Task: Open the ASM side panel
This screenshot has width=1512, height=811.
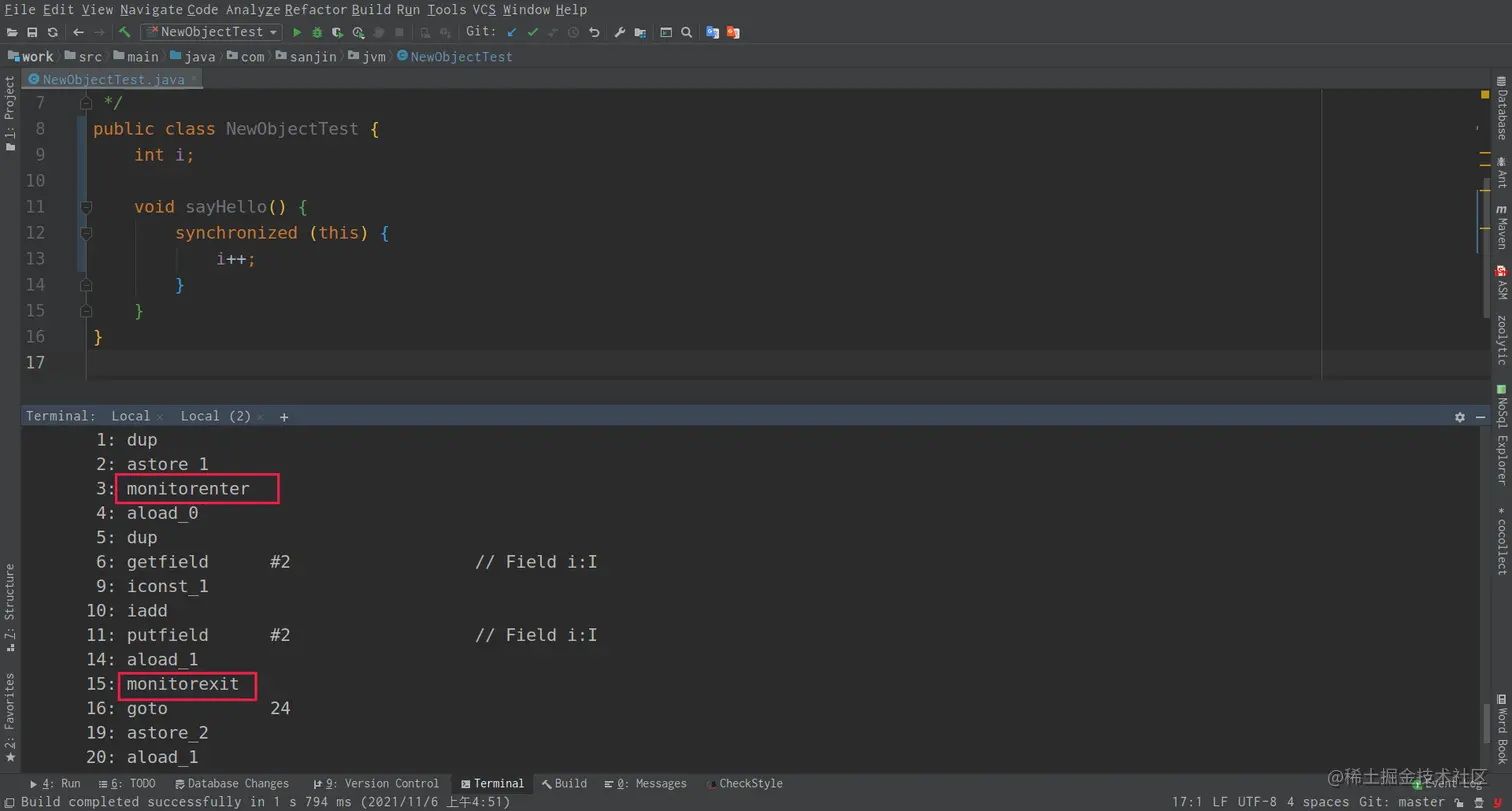Action: click(x=1501, y=282)
